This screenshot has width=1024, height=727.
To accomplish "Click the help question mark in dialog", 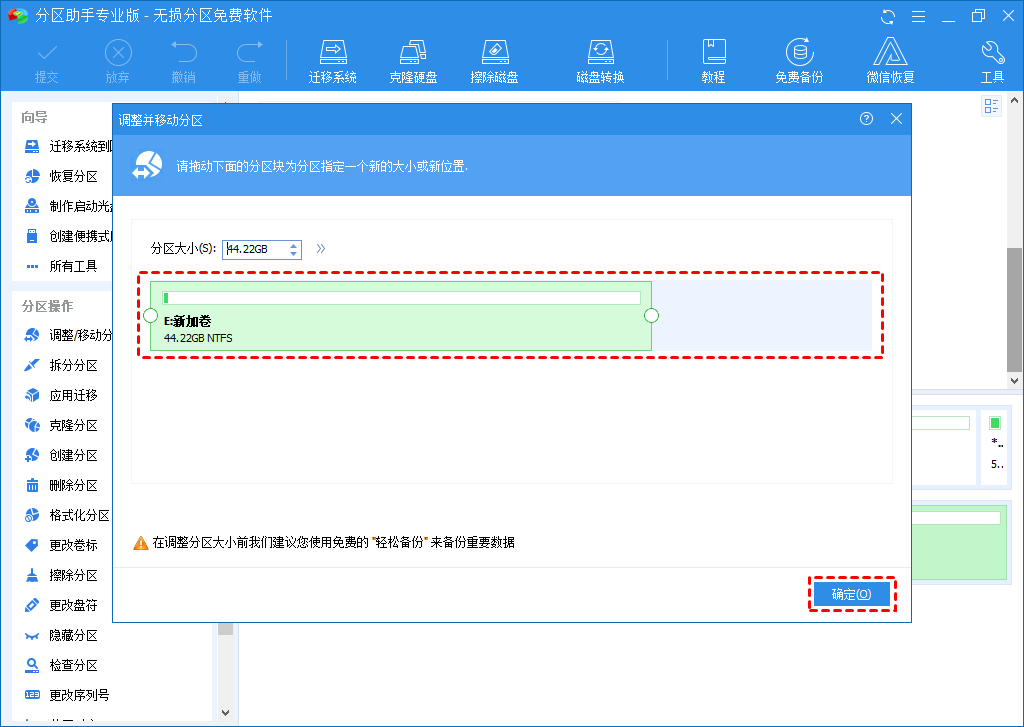I will (866, 119).
